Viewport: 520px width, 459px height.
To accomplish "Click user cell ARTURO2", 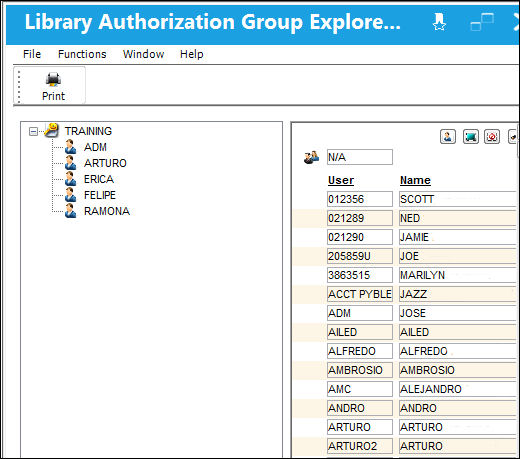I will click(x=360, y=446).
